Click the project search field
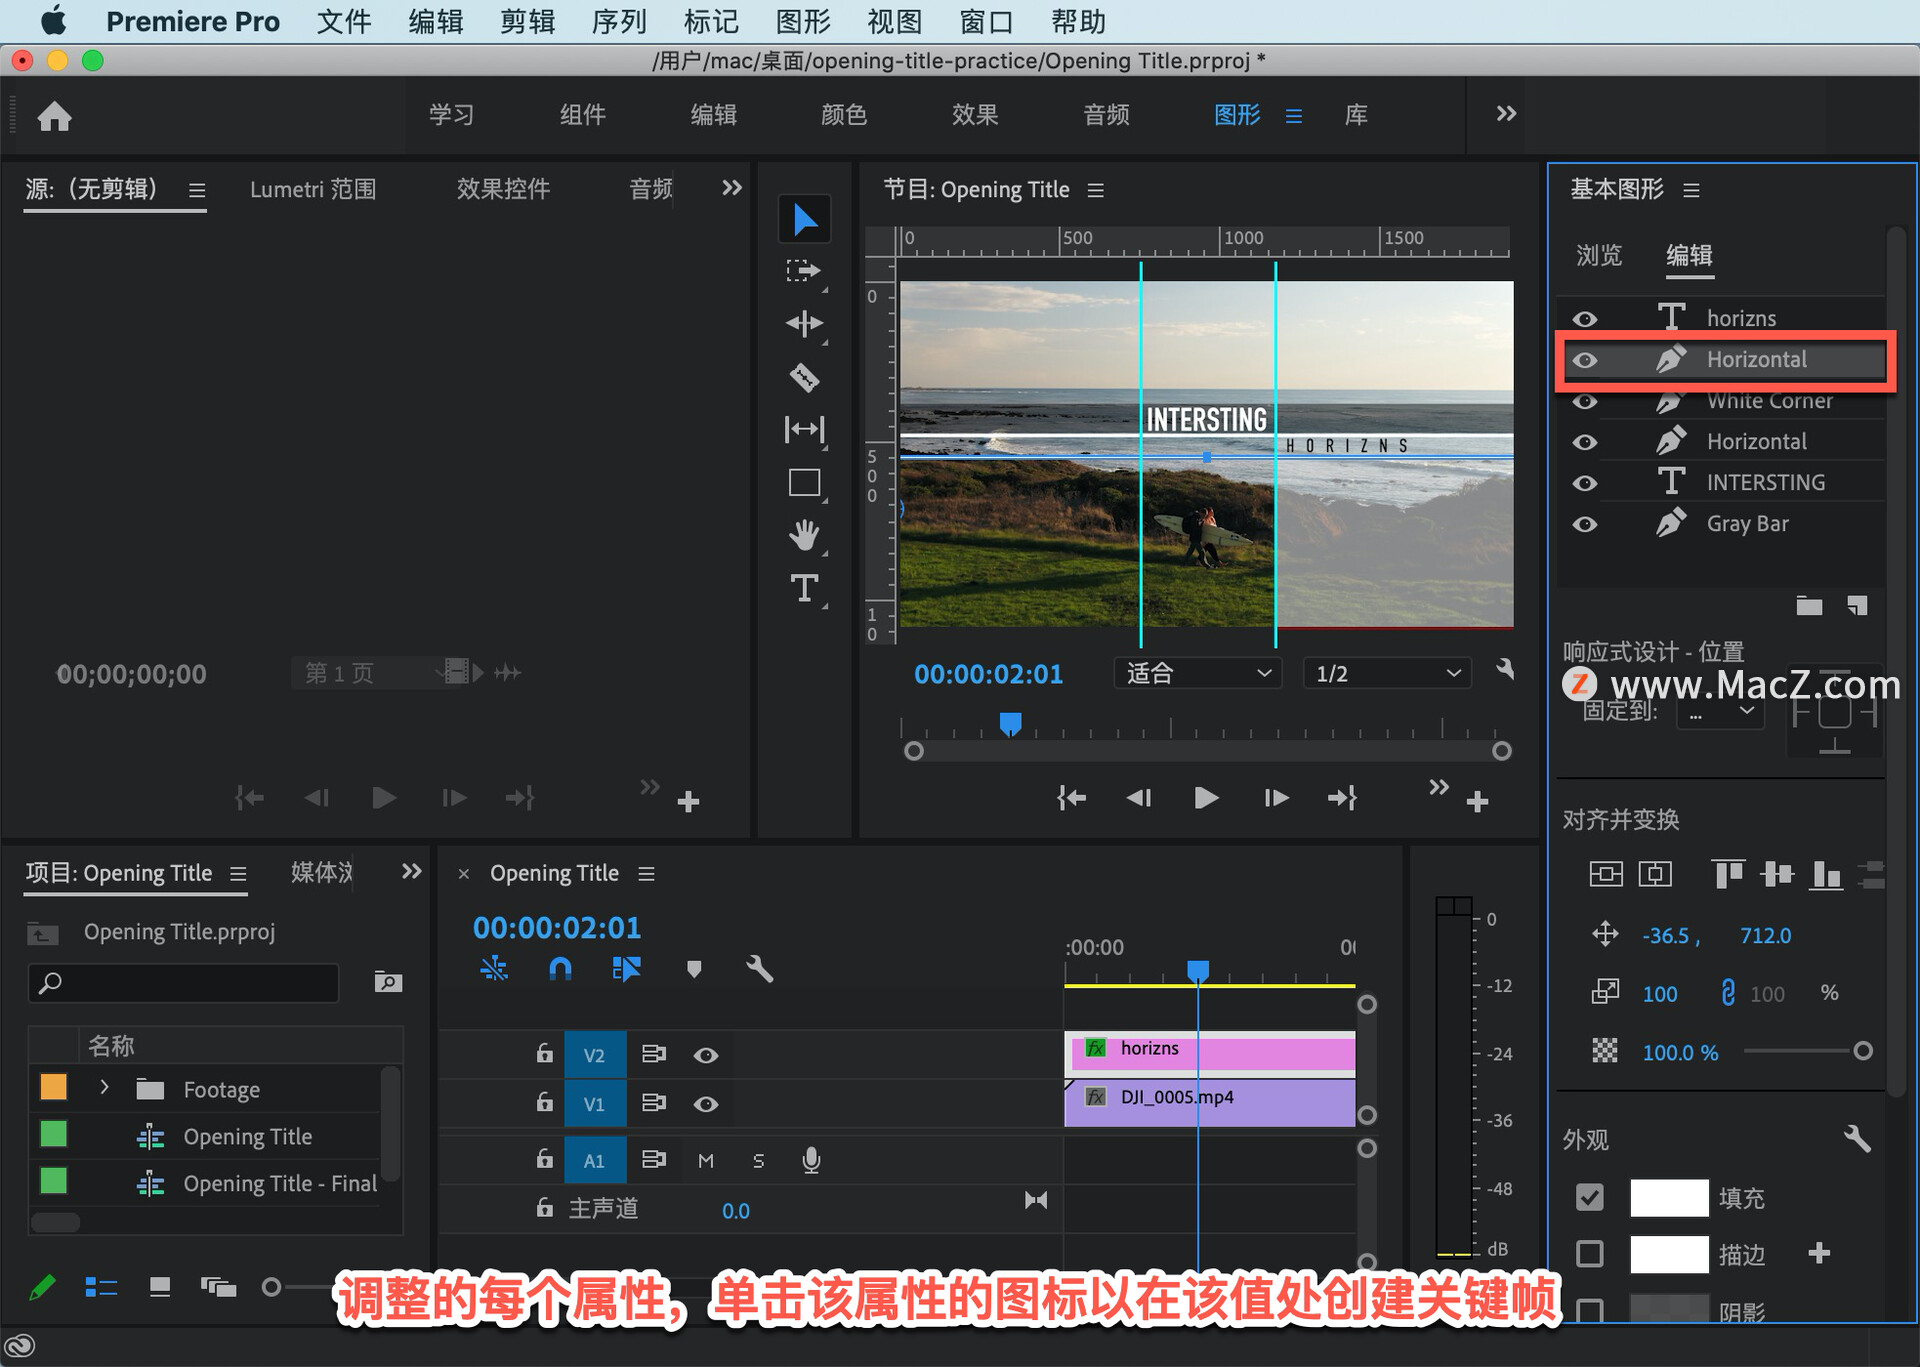 pyautogui.click(x=185, y=983)
